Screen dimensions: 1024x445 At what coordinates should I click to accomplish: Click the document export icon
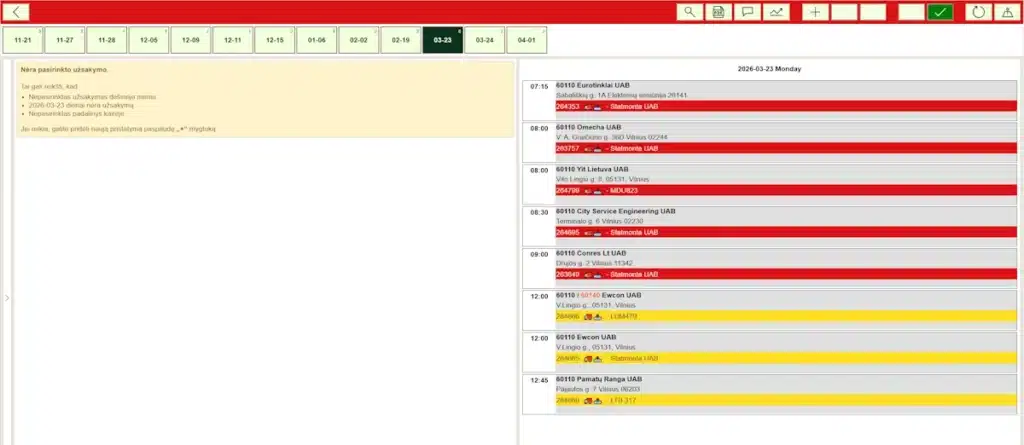point(718,12)
